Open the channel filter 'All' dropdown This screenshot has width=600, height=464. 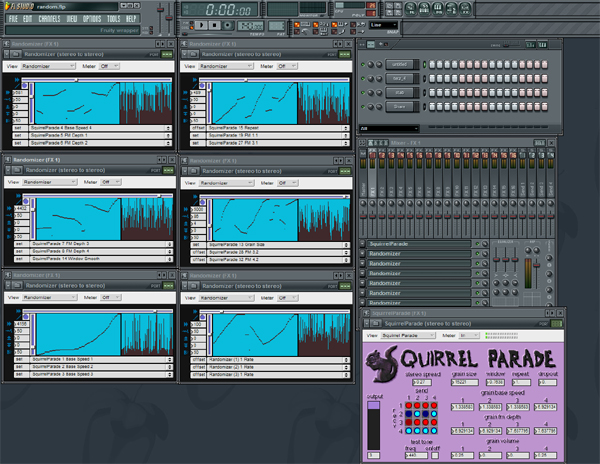pyautogui.click(x=389, y=129)
